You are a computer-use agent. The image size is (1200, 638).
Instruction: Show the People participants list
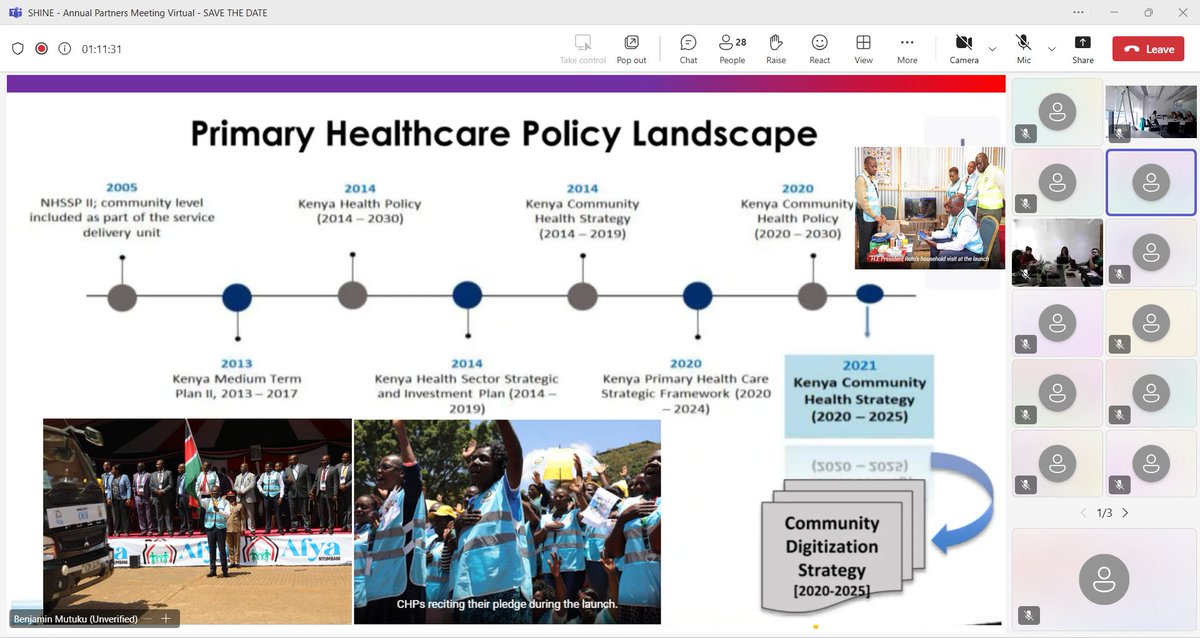click(732, 48)
